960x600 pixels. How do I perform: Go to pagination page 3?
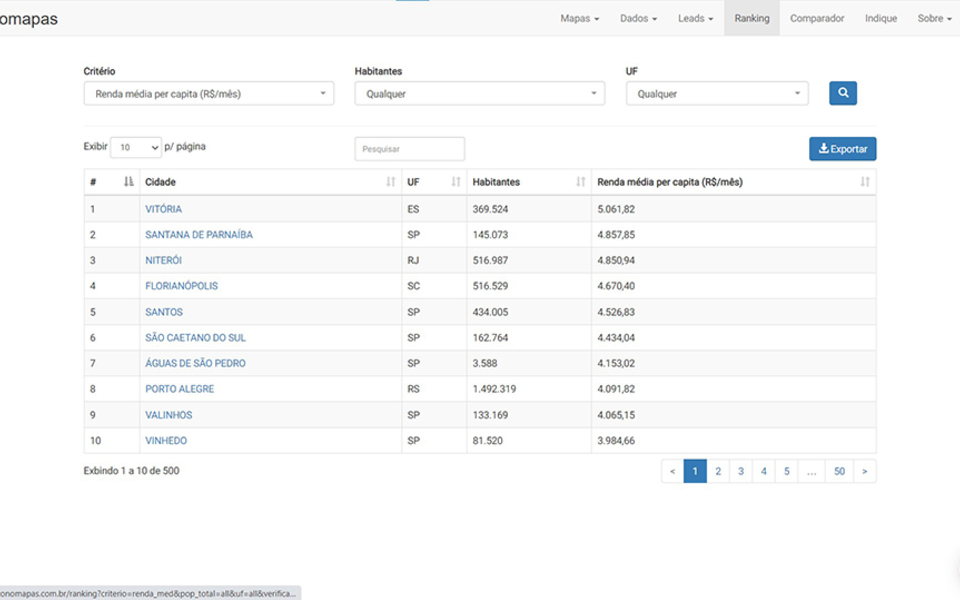tap(741, 471)
